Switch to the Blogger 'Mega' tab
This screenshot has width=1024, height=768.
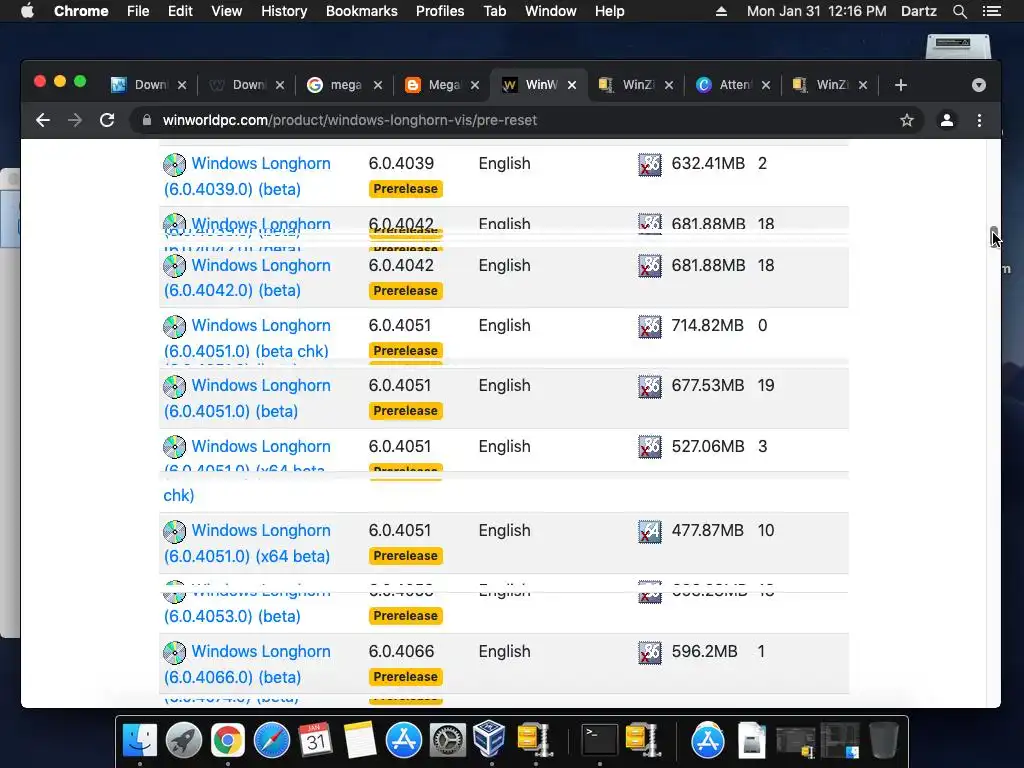click(x=443, y=85)
